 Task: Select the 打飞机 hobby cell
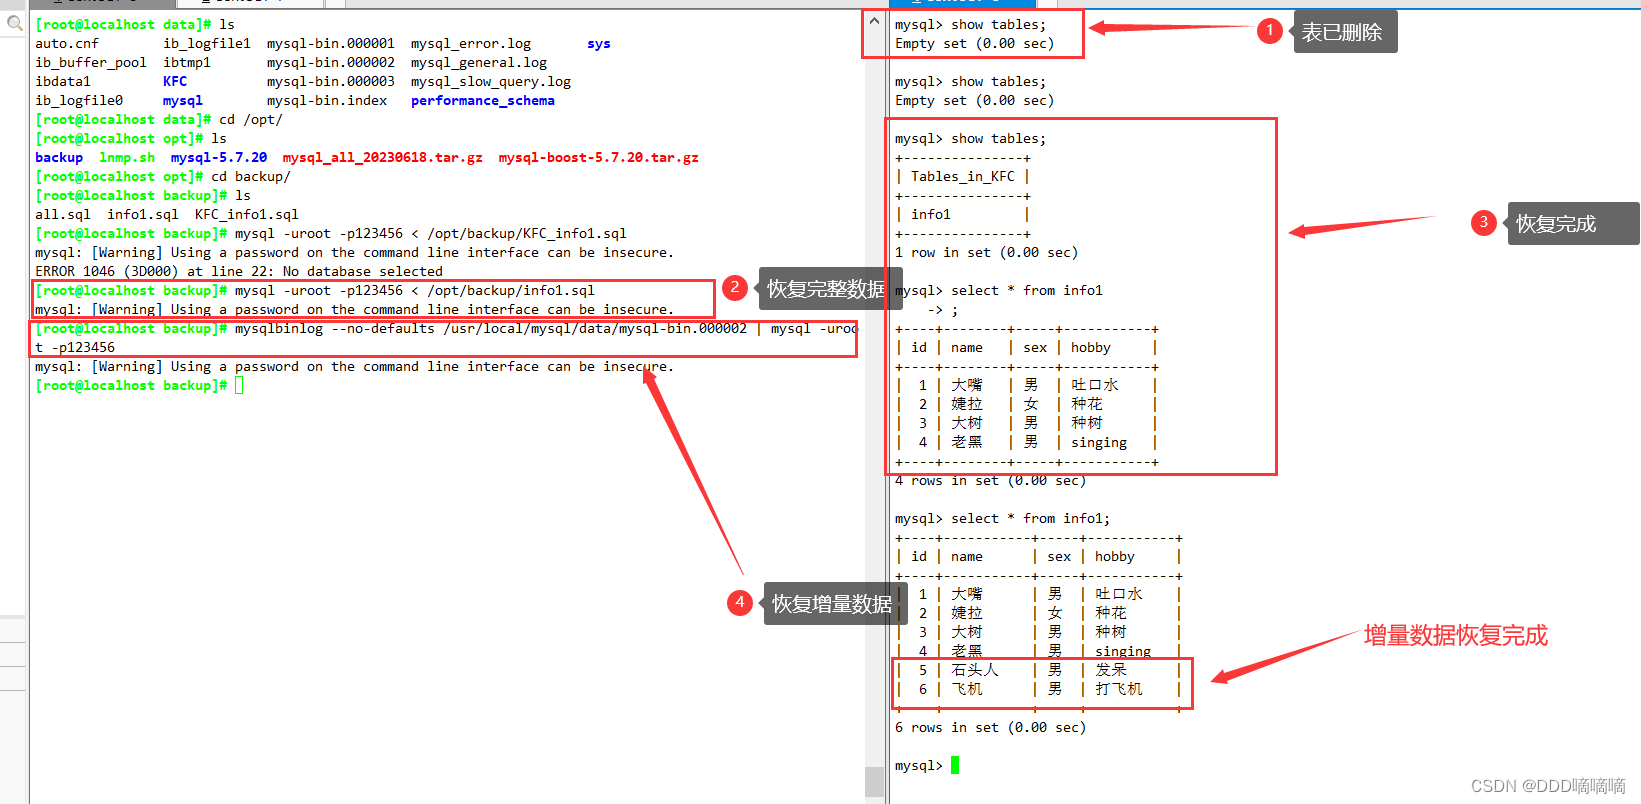(1119, 688)
